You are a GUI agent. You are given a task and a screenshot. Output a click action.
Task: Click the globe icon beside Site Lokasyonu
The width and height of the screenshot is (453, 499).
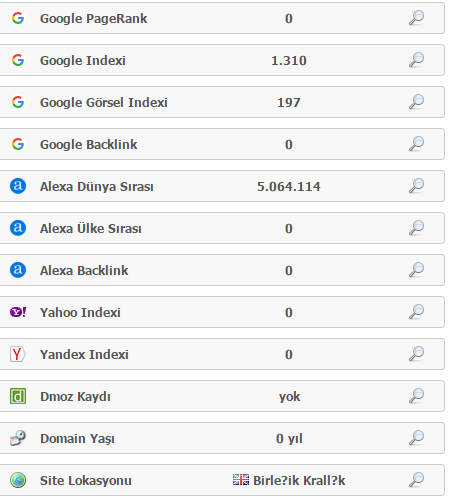18,480
